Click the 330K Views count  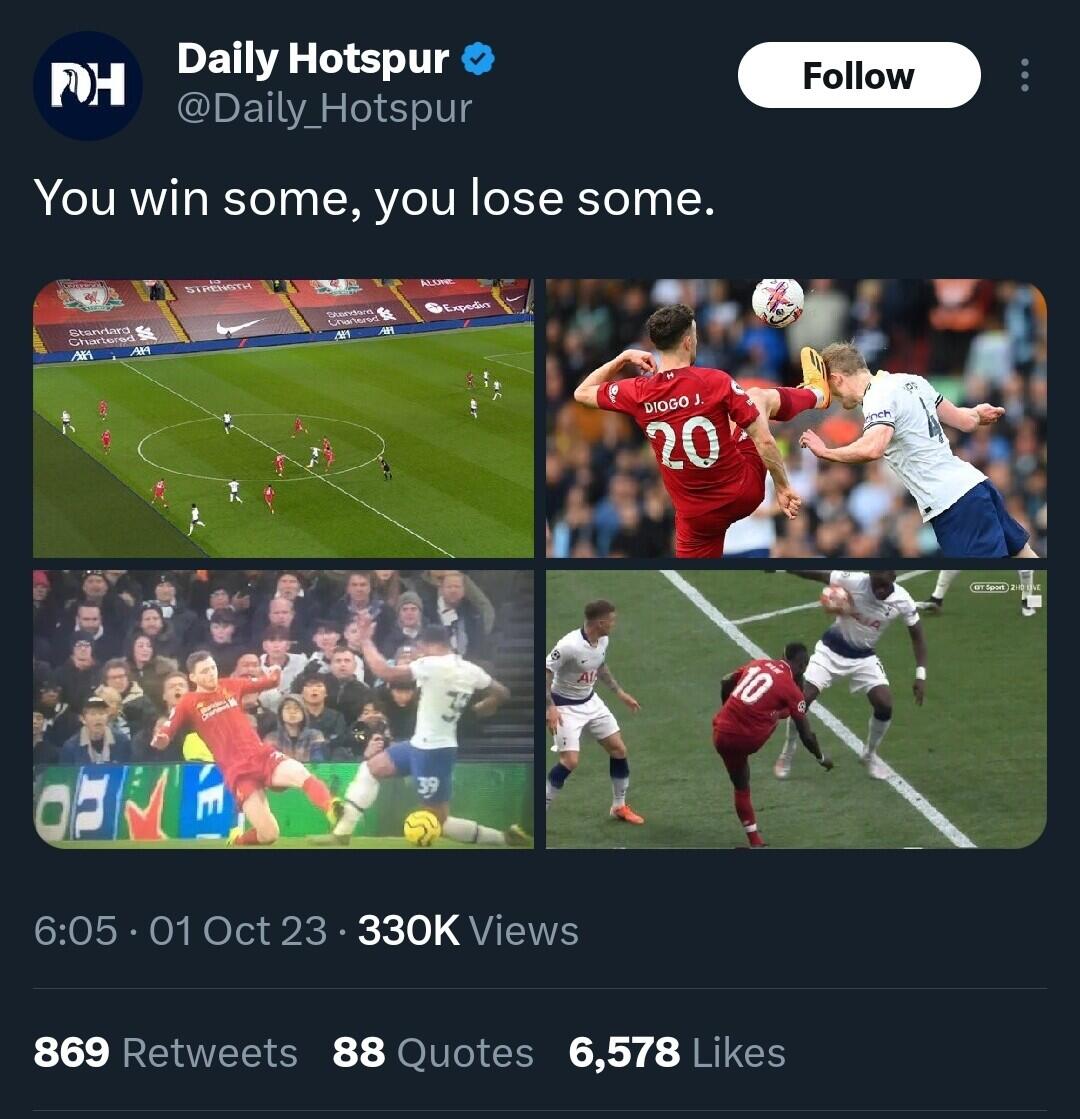tap(468, 931)
